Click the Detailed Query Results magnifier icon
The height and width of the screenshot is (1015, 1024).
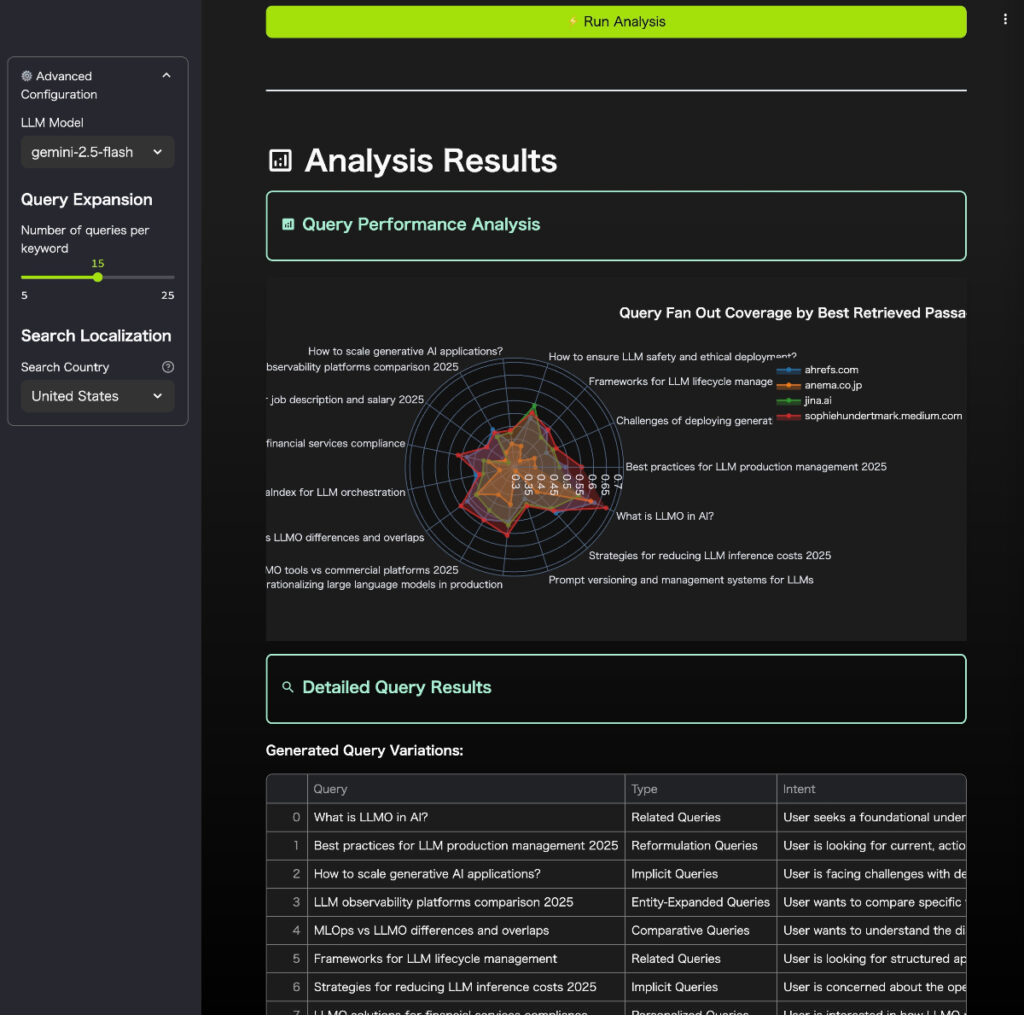[x=288, y=687]
